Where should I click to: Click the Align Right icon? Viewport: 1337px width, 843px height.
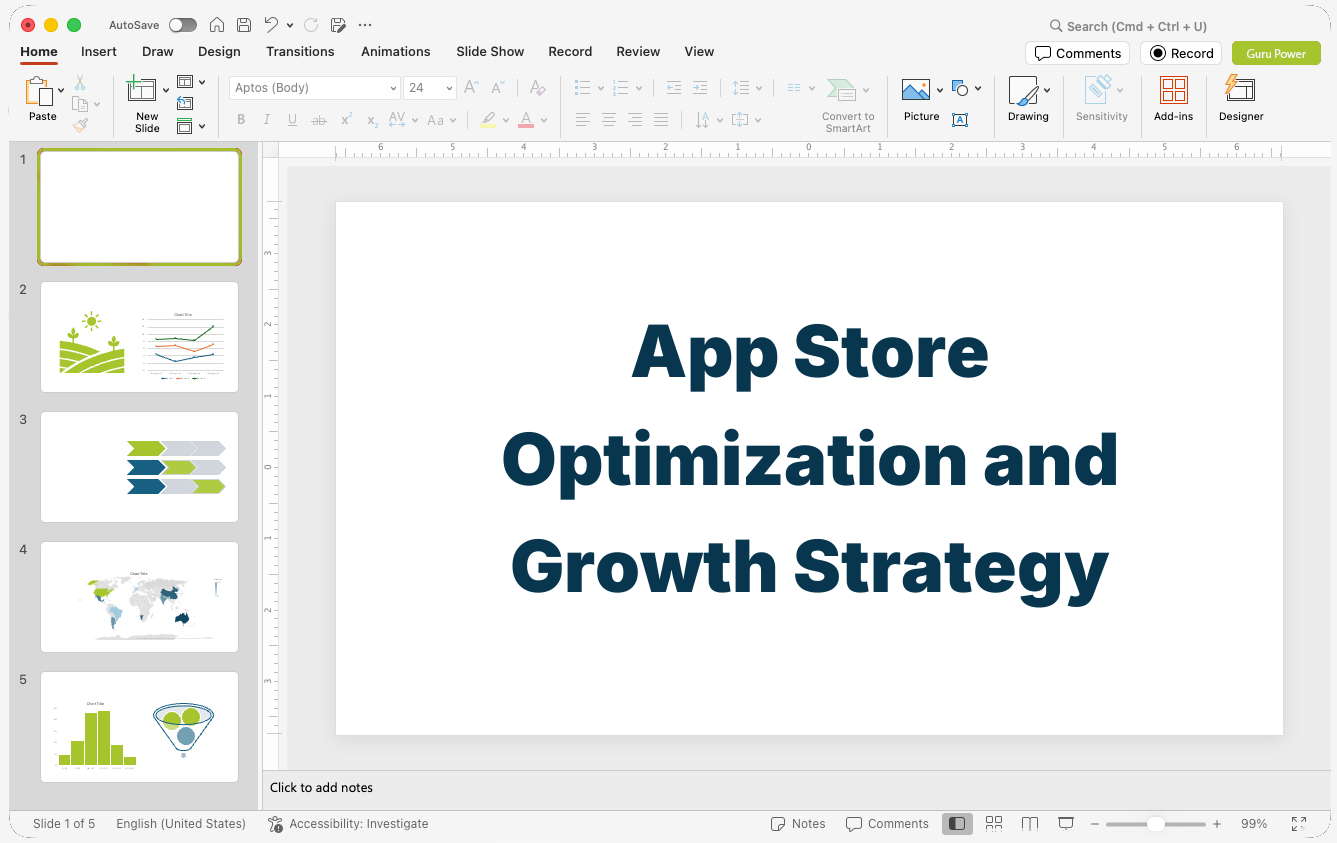coord(635,120)
